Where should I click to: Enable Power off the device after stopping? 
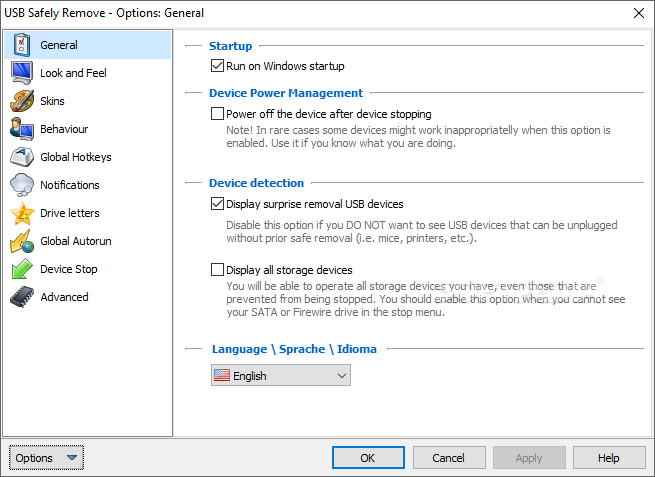[217, 114]
